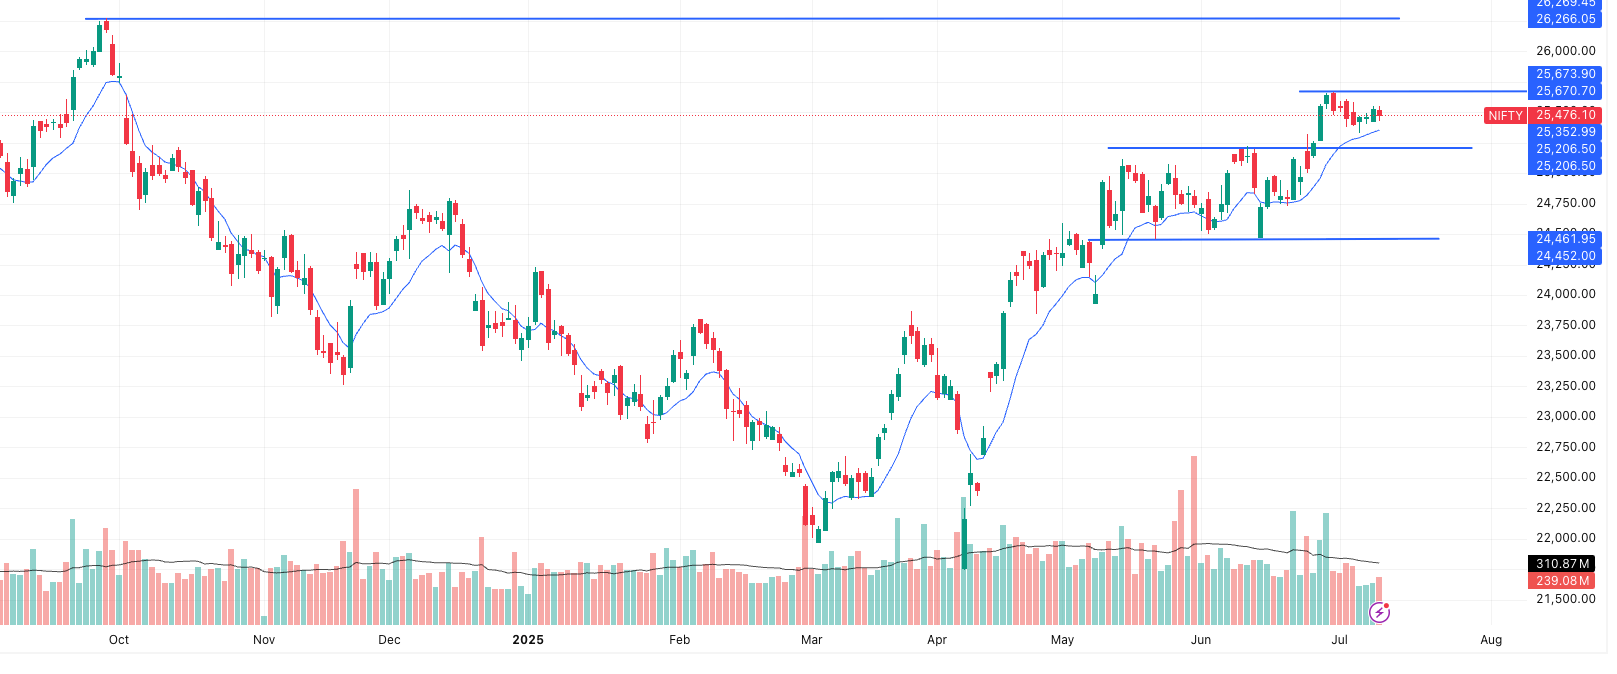Click the 25,670.70 blue price label
Image resolution: width=1617 pixels, height=674 pixels.
coord(1565,91)
